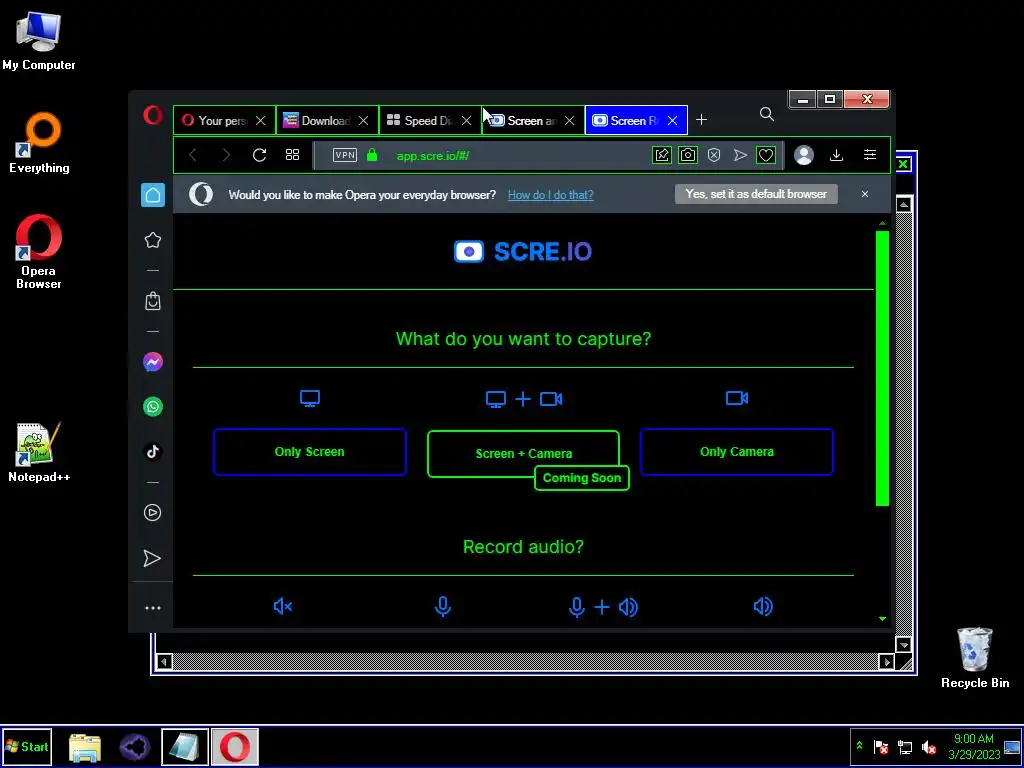
Task: Select the Notepad++ desktop shortcut
Action: click(x=39, y=453)
